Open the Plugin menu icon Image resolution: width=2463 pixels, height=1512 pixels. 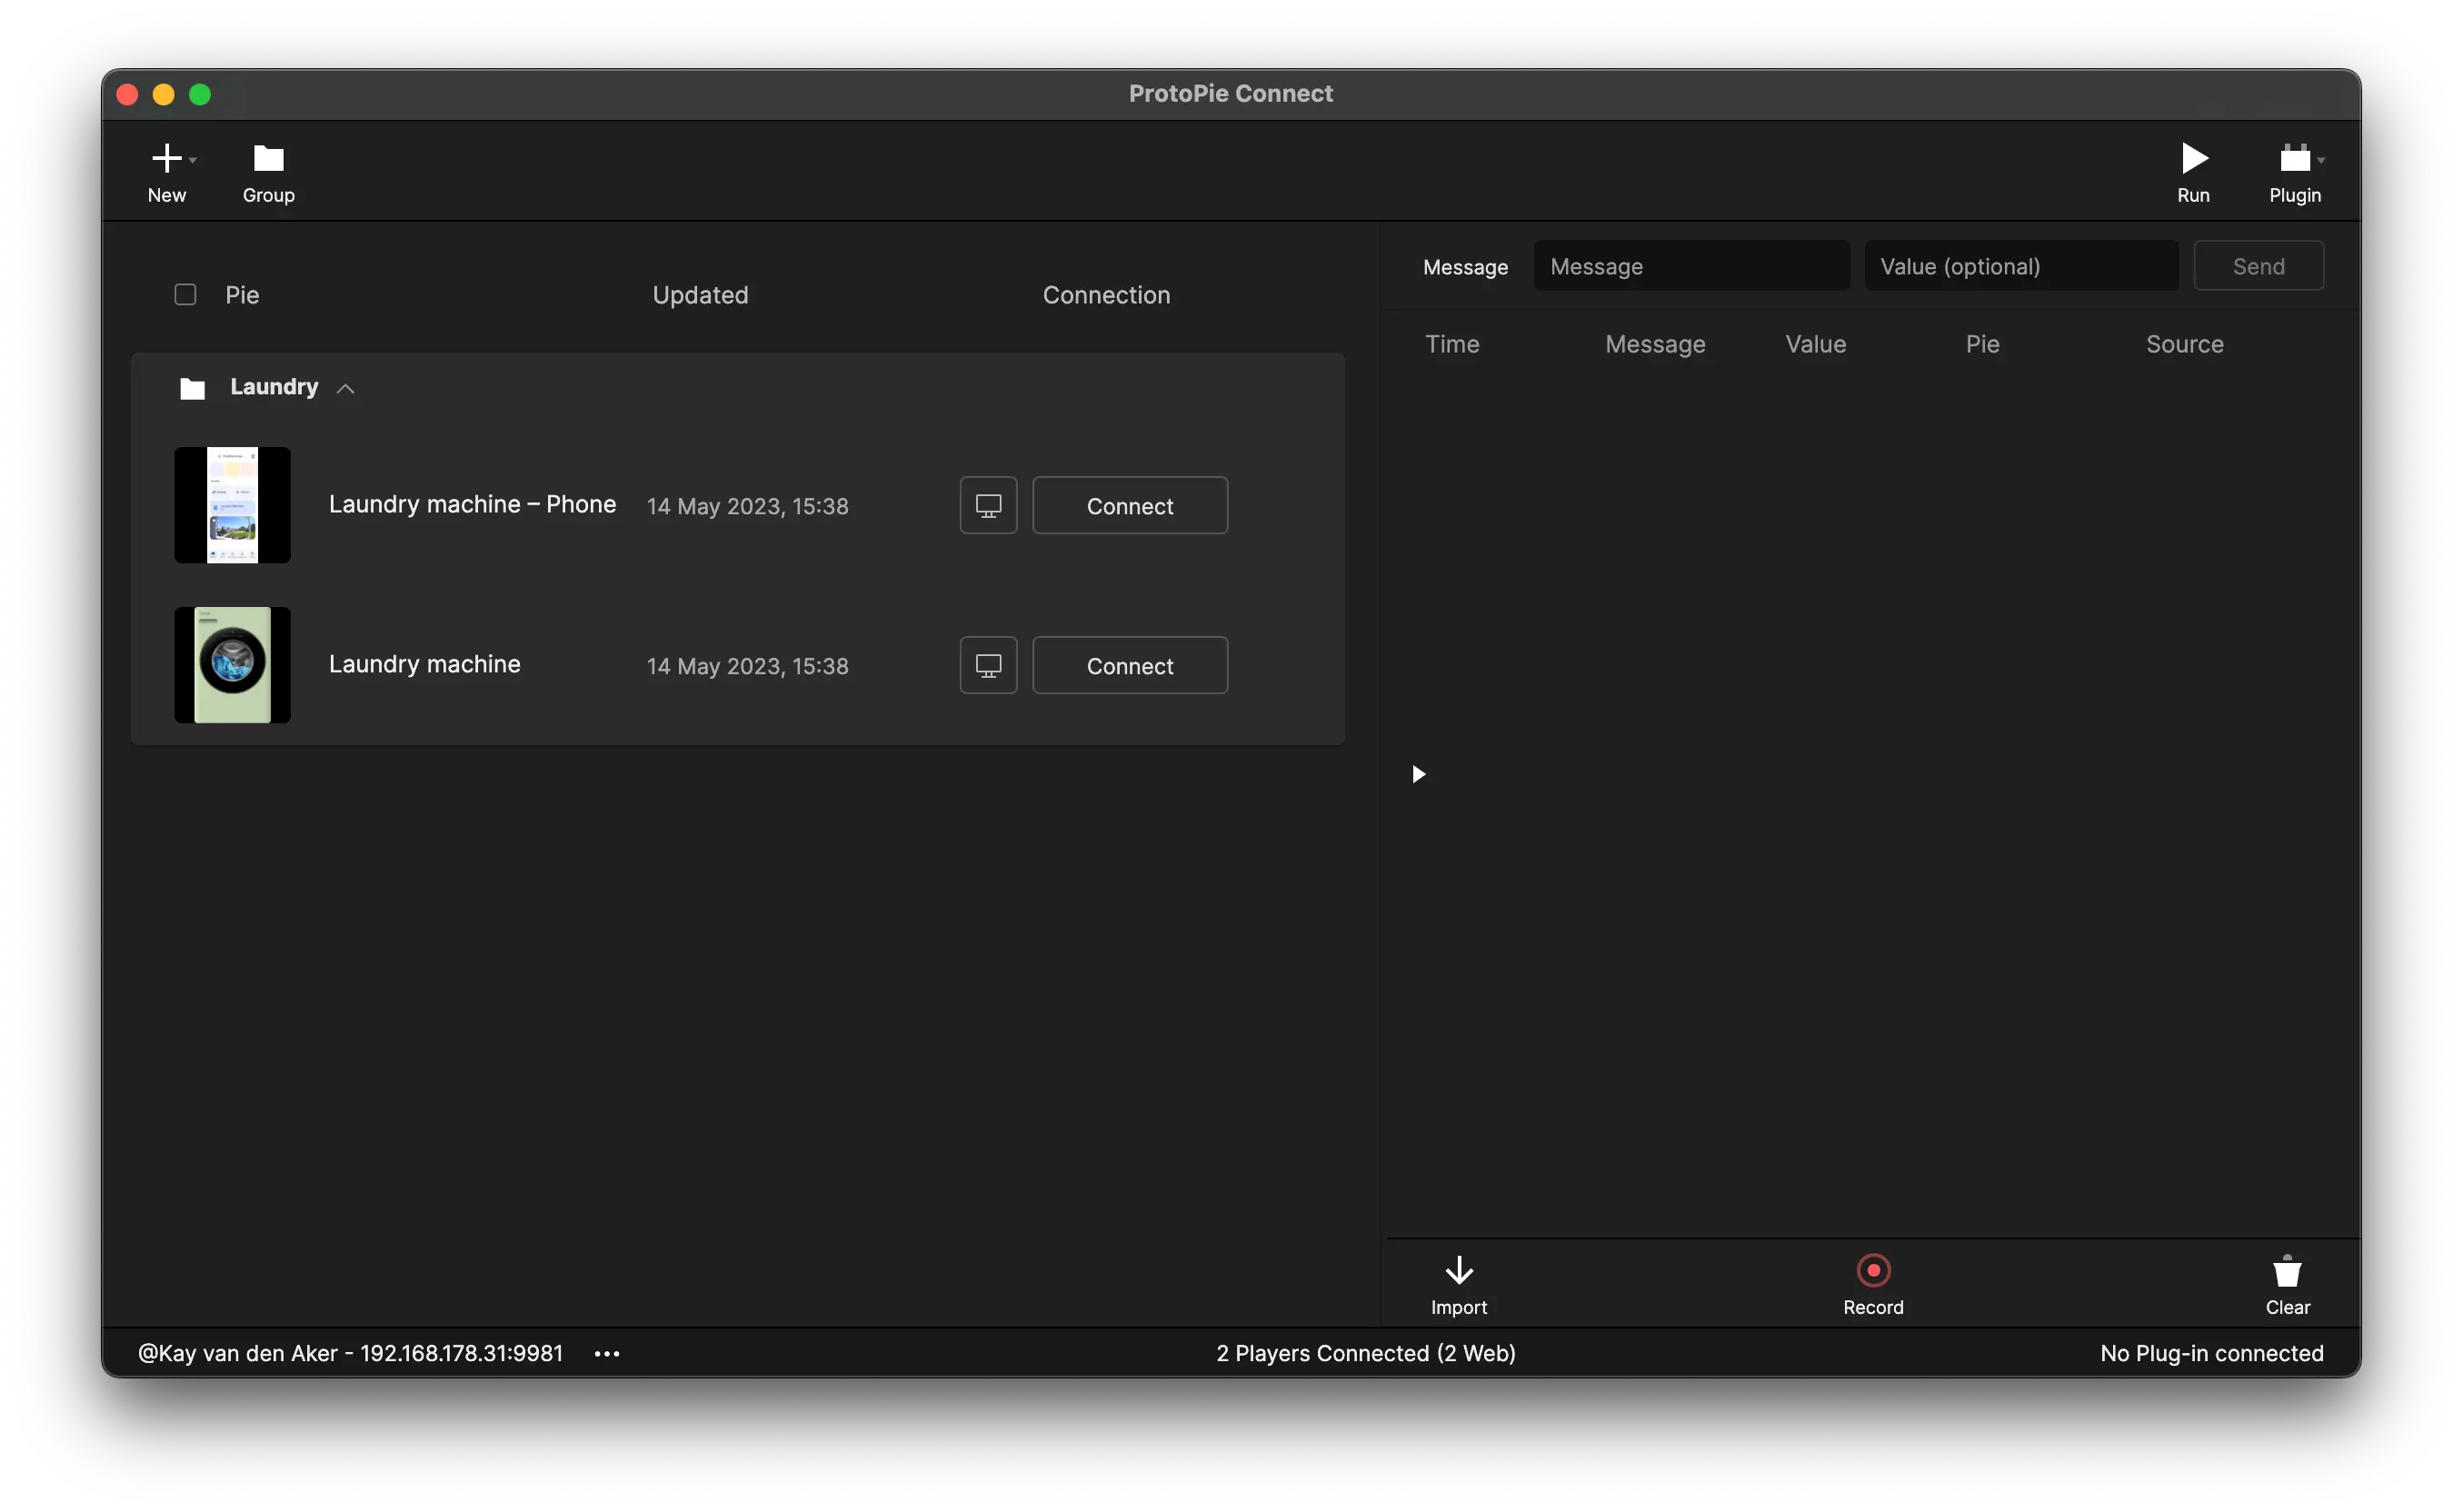[x=2294, y=158]
